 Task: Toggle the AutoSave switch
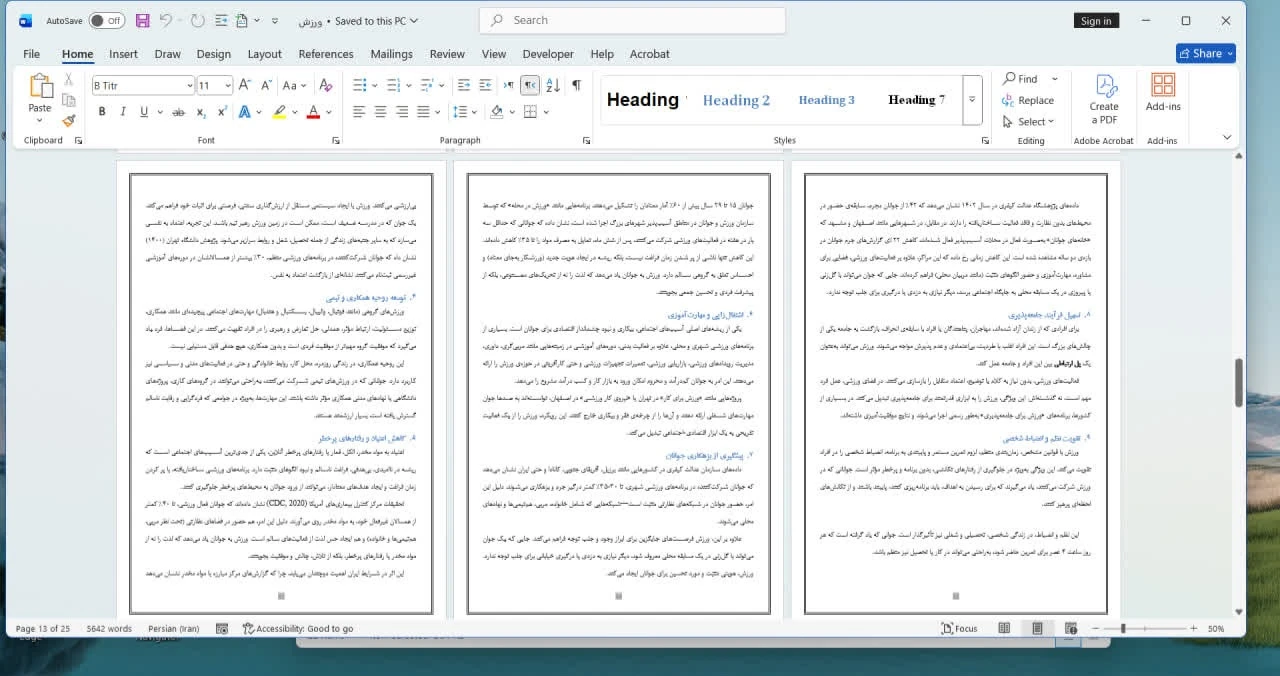tap(106, 21)
